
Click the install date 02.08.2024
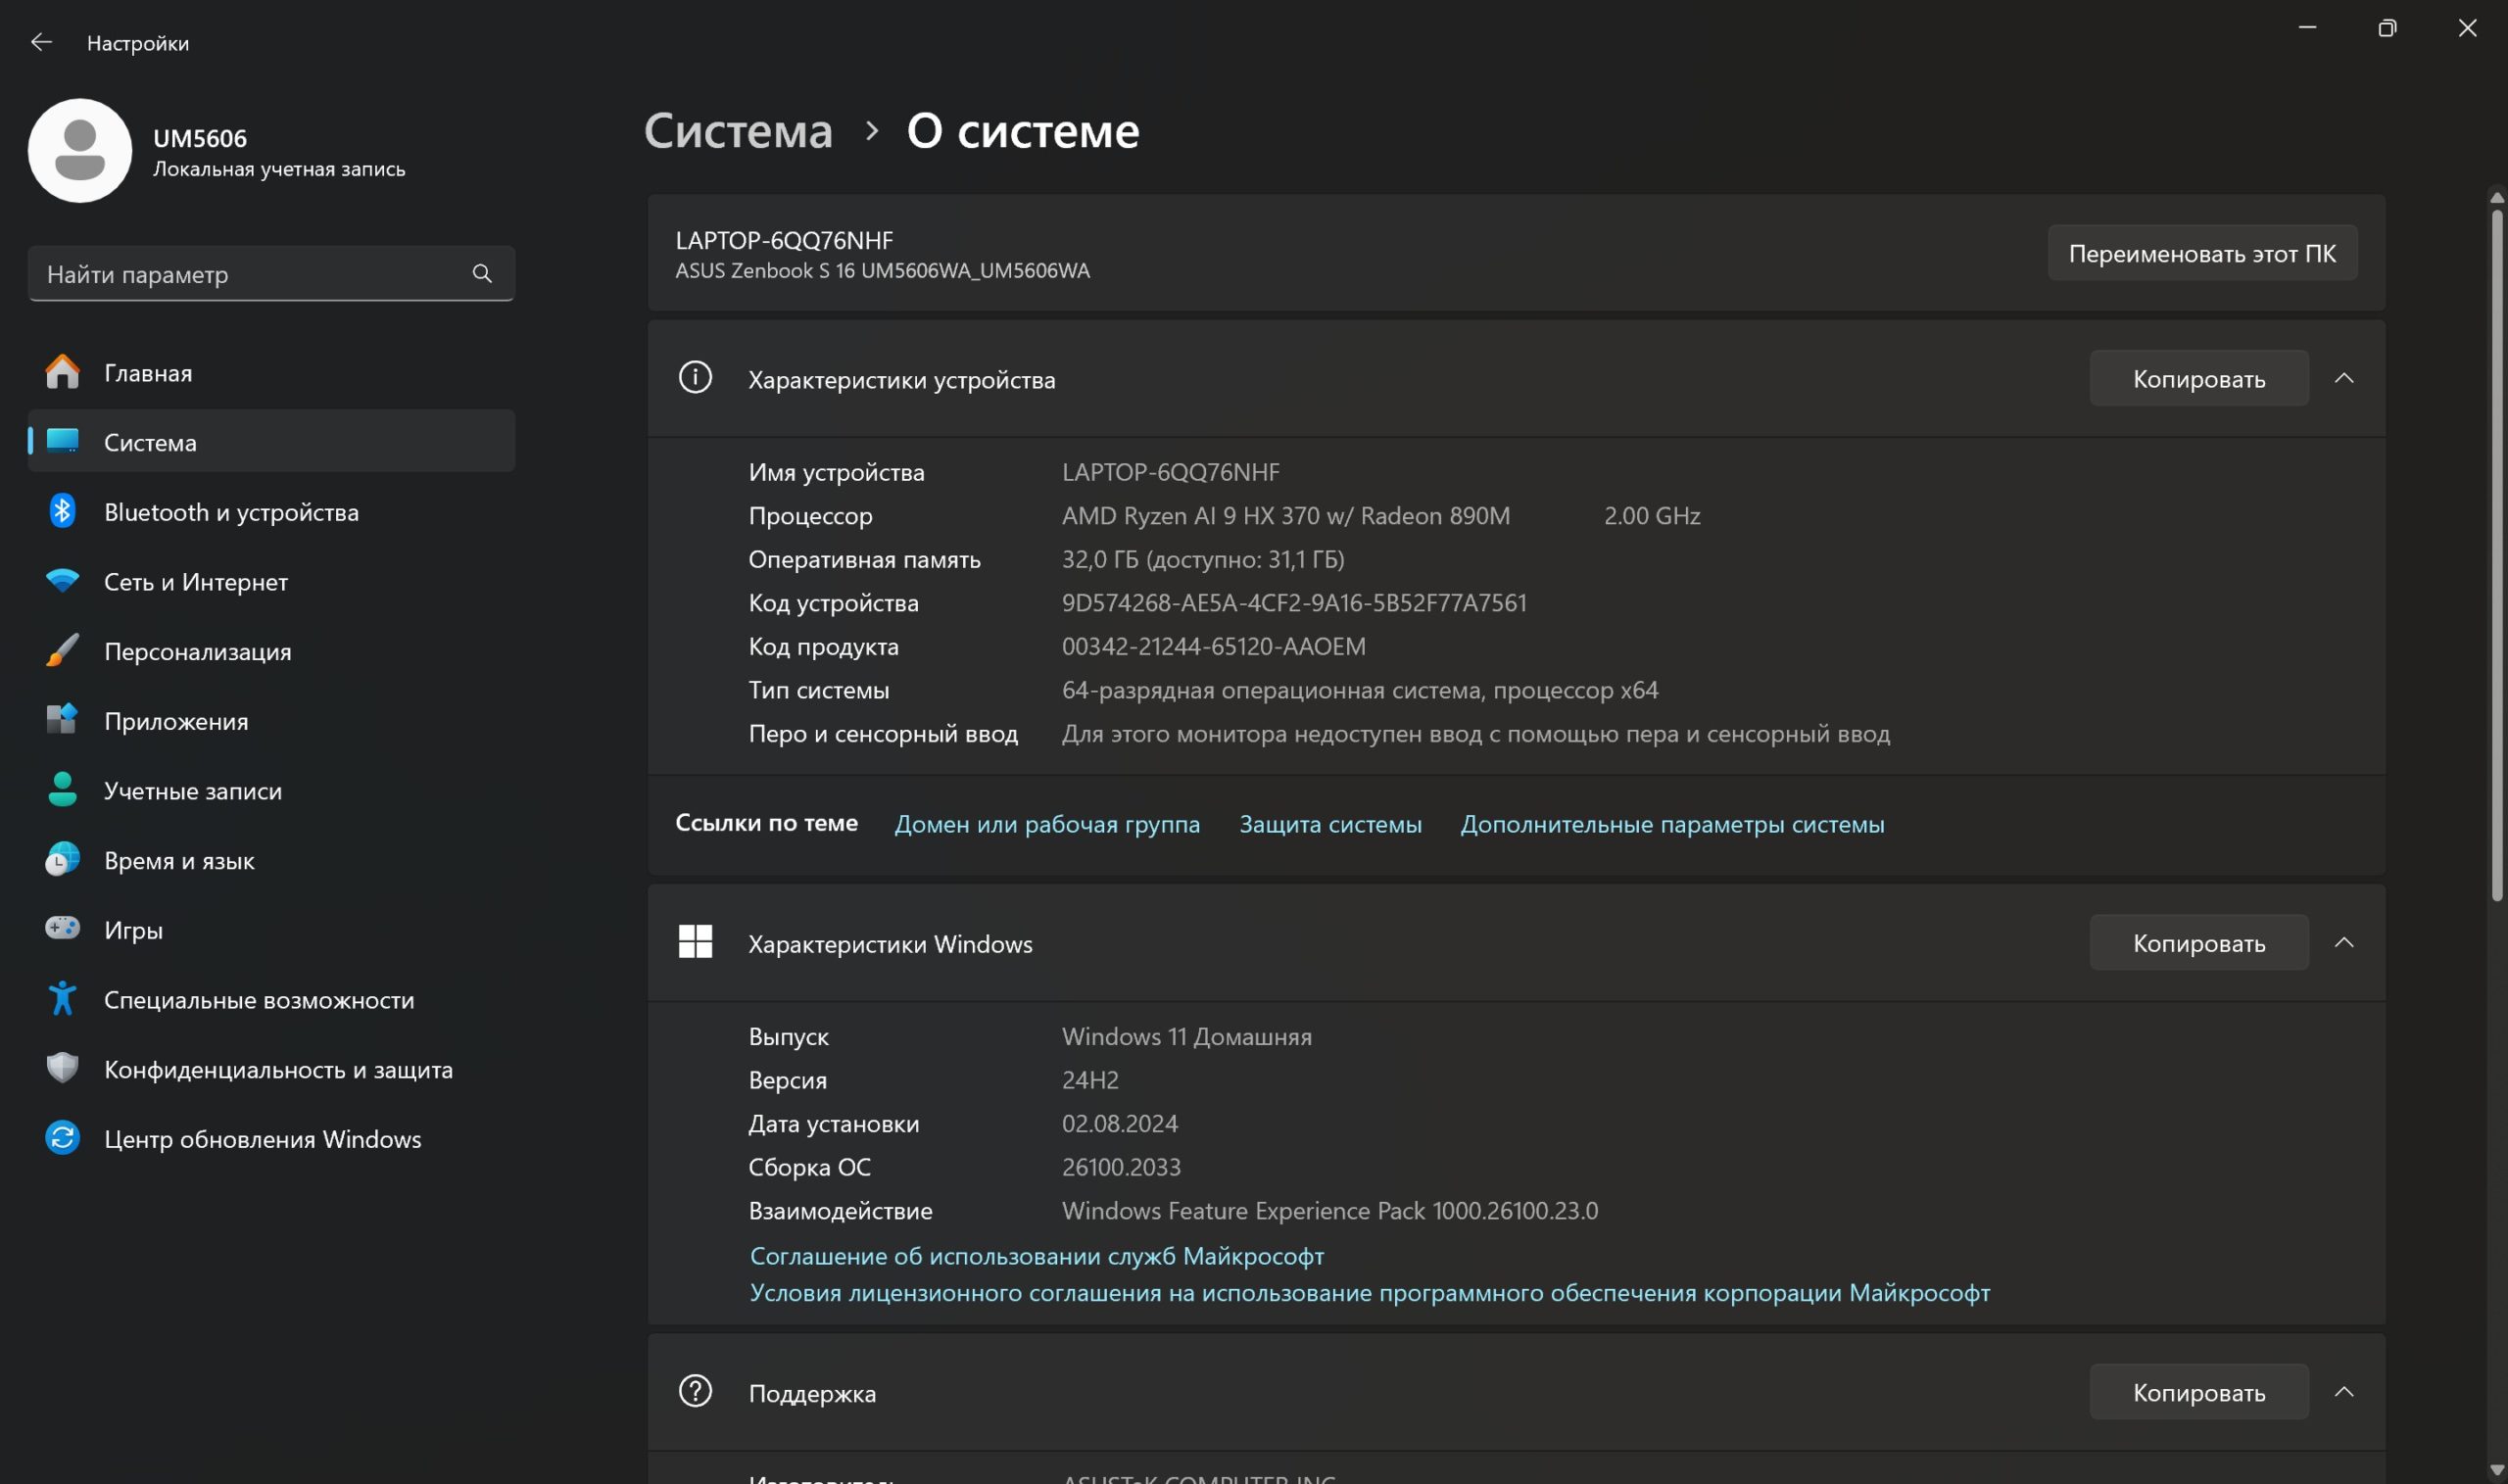[x=1119, y=1123]
